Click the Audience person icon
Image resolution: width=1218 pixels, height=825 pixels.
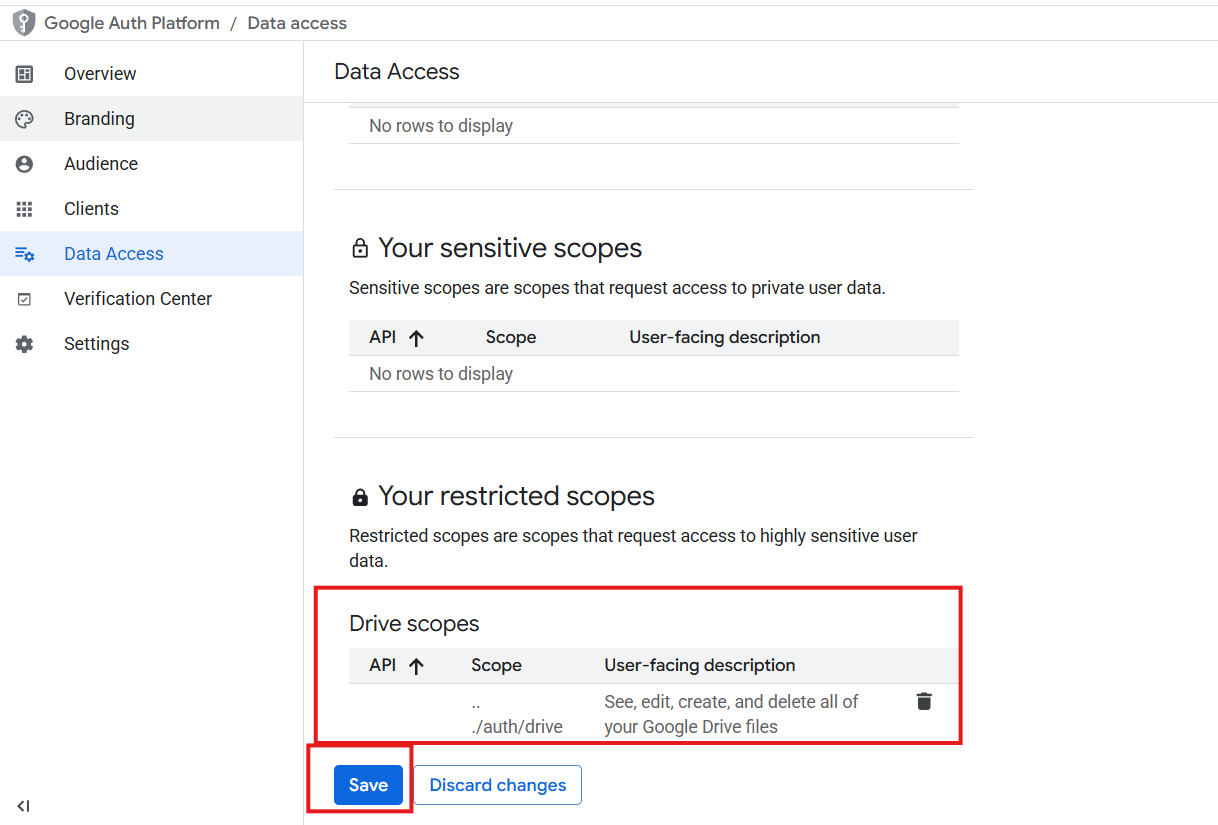pyautogui.click(x=24, y=164)
